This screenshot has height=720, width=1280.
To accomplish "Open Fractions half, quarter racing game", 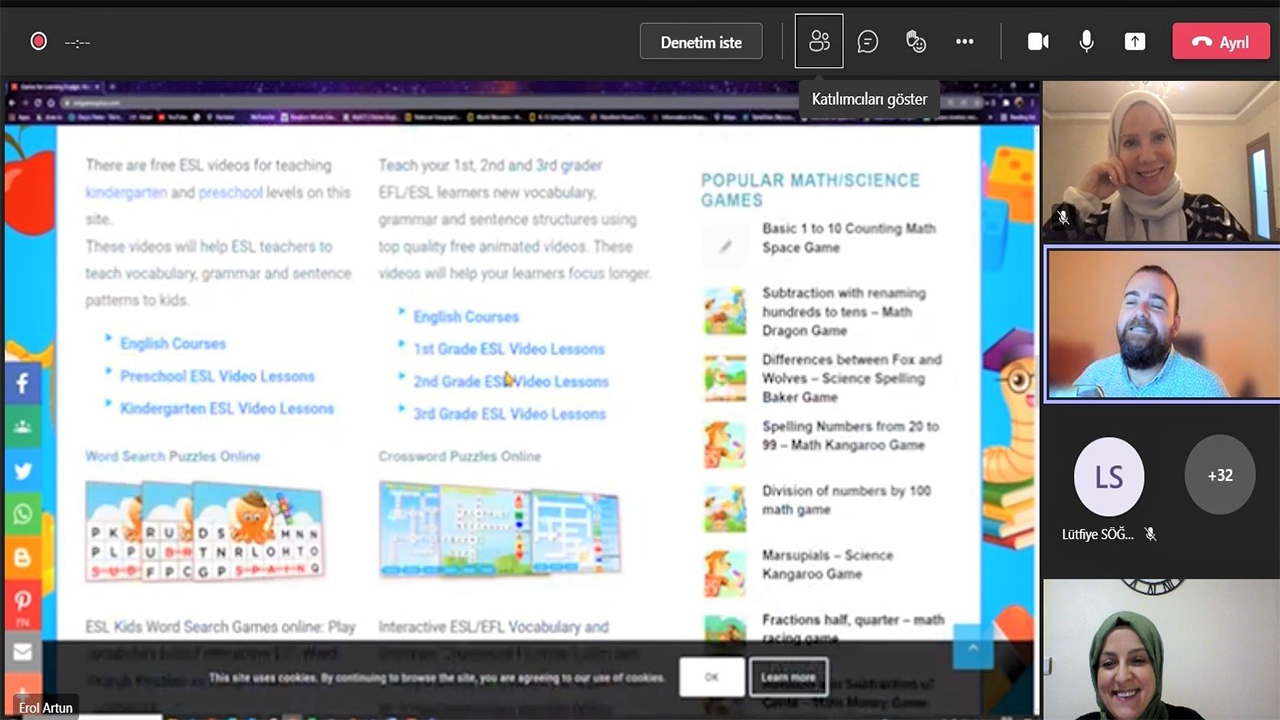I will click(x=853, y=628).
